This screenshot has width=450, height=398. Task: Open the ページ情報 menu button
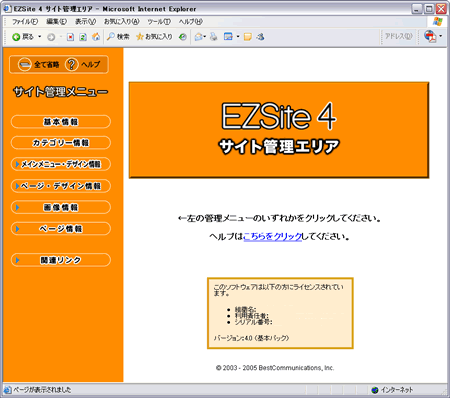61,229
